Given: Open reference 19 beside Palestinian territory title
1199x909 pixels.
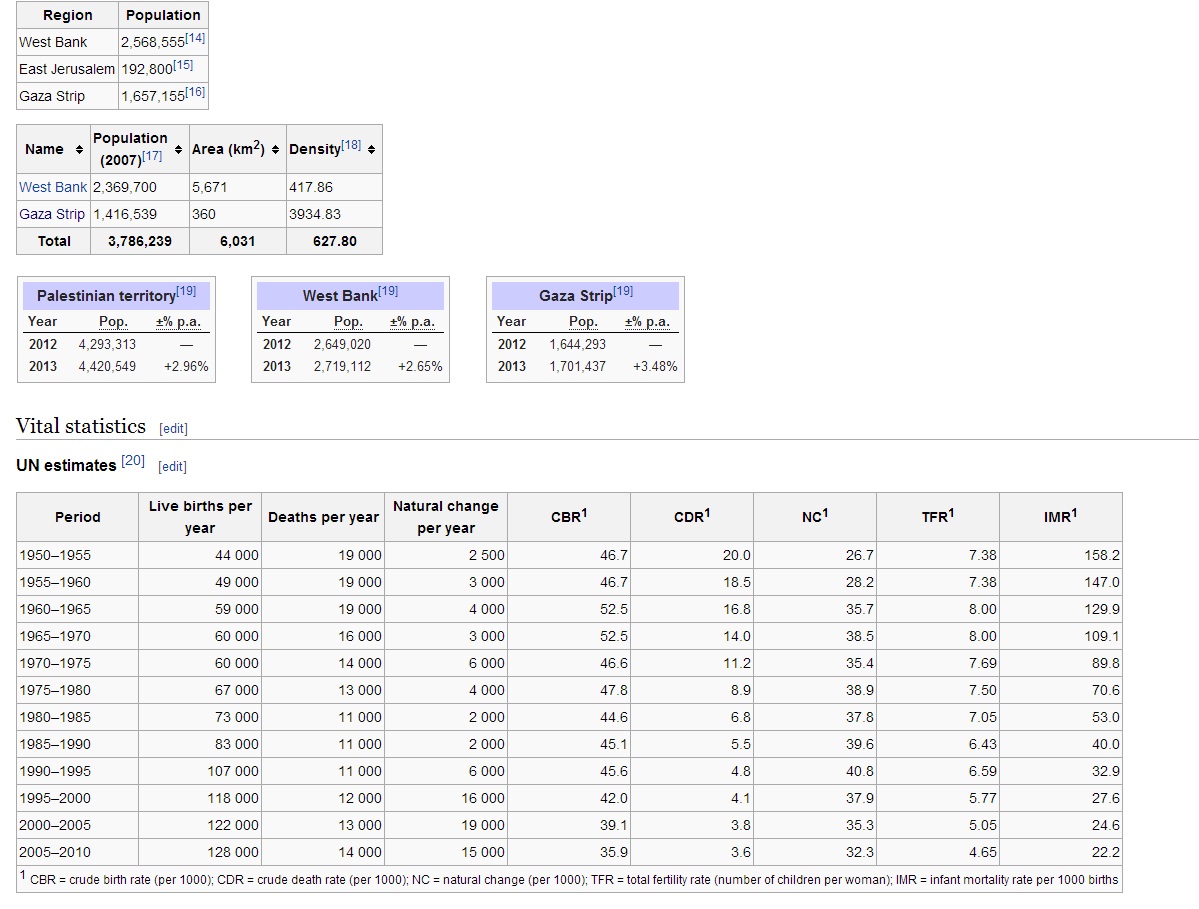Looking at the screenshot, I should [186, 291].
